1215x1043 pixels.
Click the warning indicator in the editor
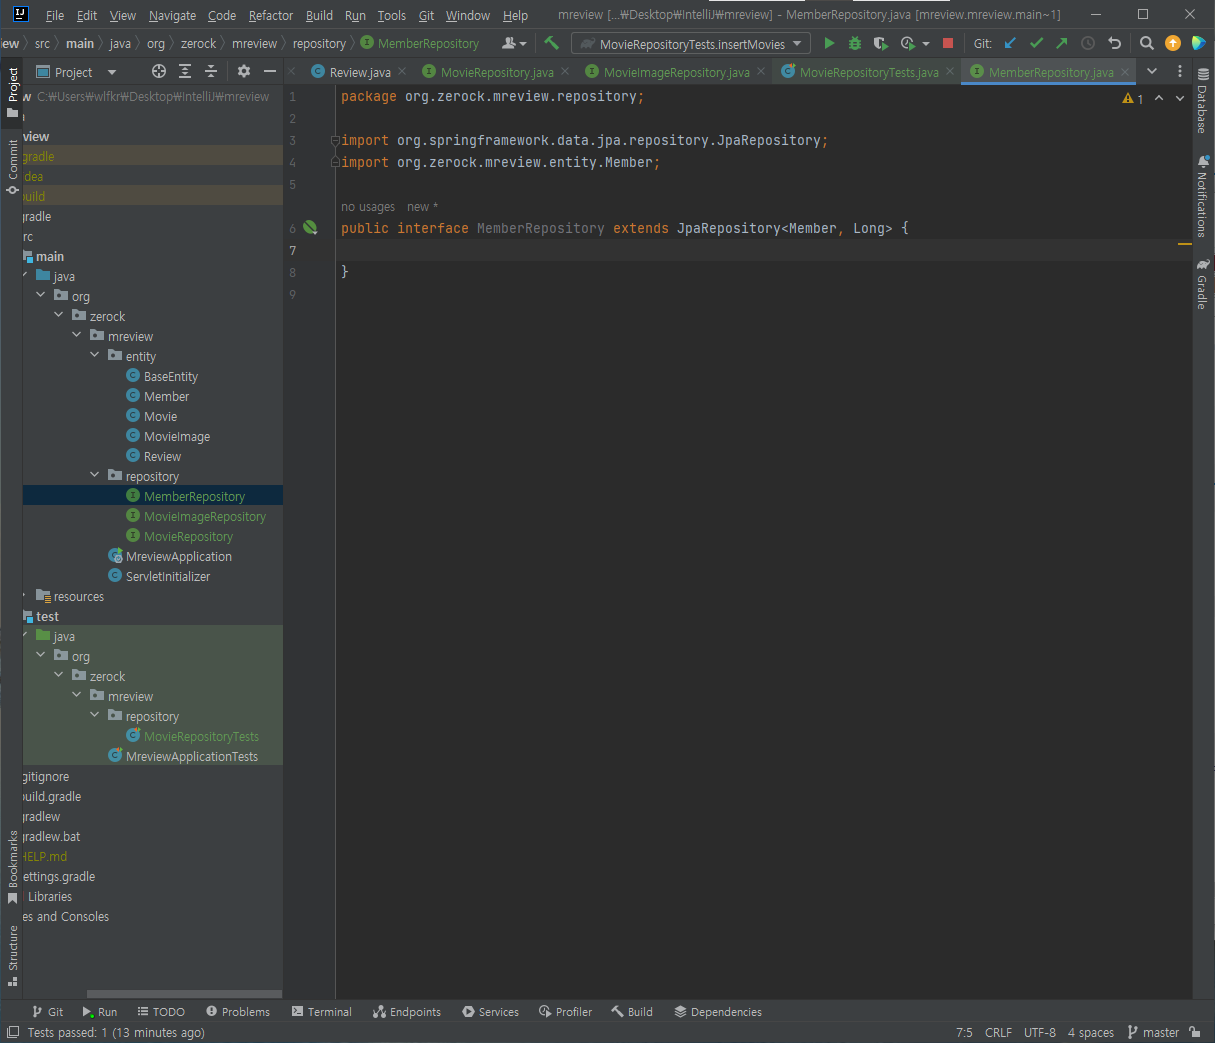coord(1133,98)
